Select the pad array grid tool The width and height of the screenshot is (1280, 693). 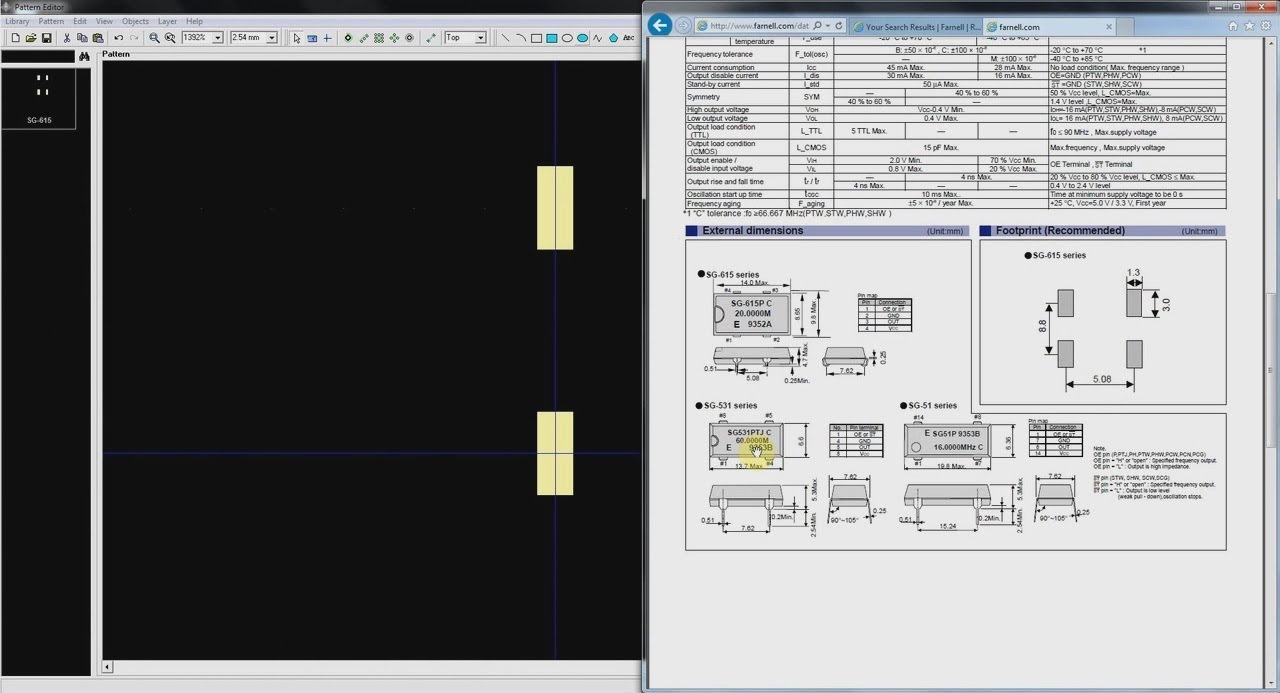pyautogui.click(x=379, y=38)
